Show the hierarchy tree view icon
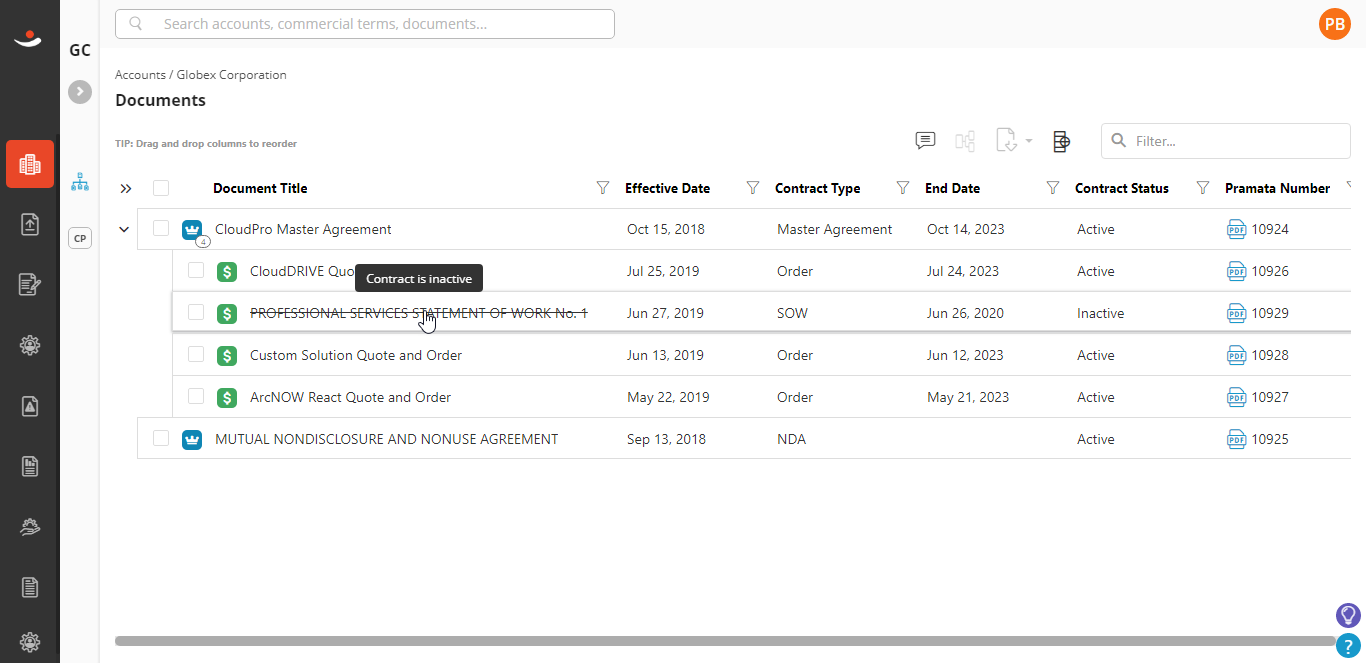 pos(80,183)
